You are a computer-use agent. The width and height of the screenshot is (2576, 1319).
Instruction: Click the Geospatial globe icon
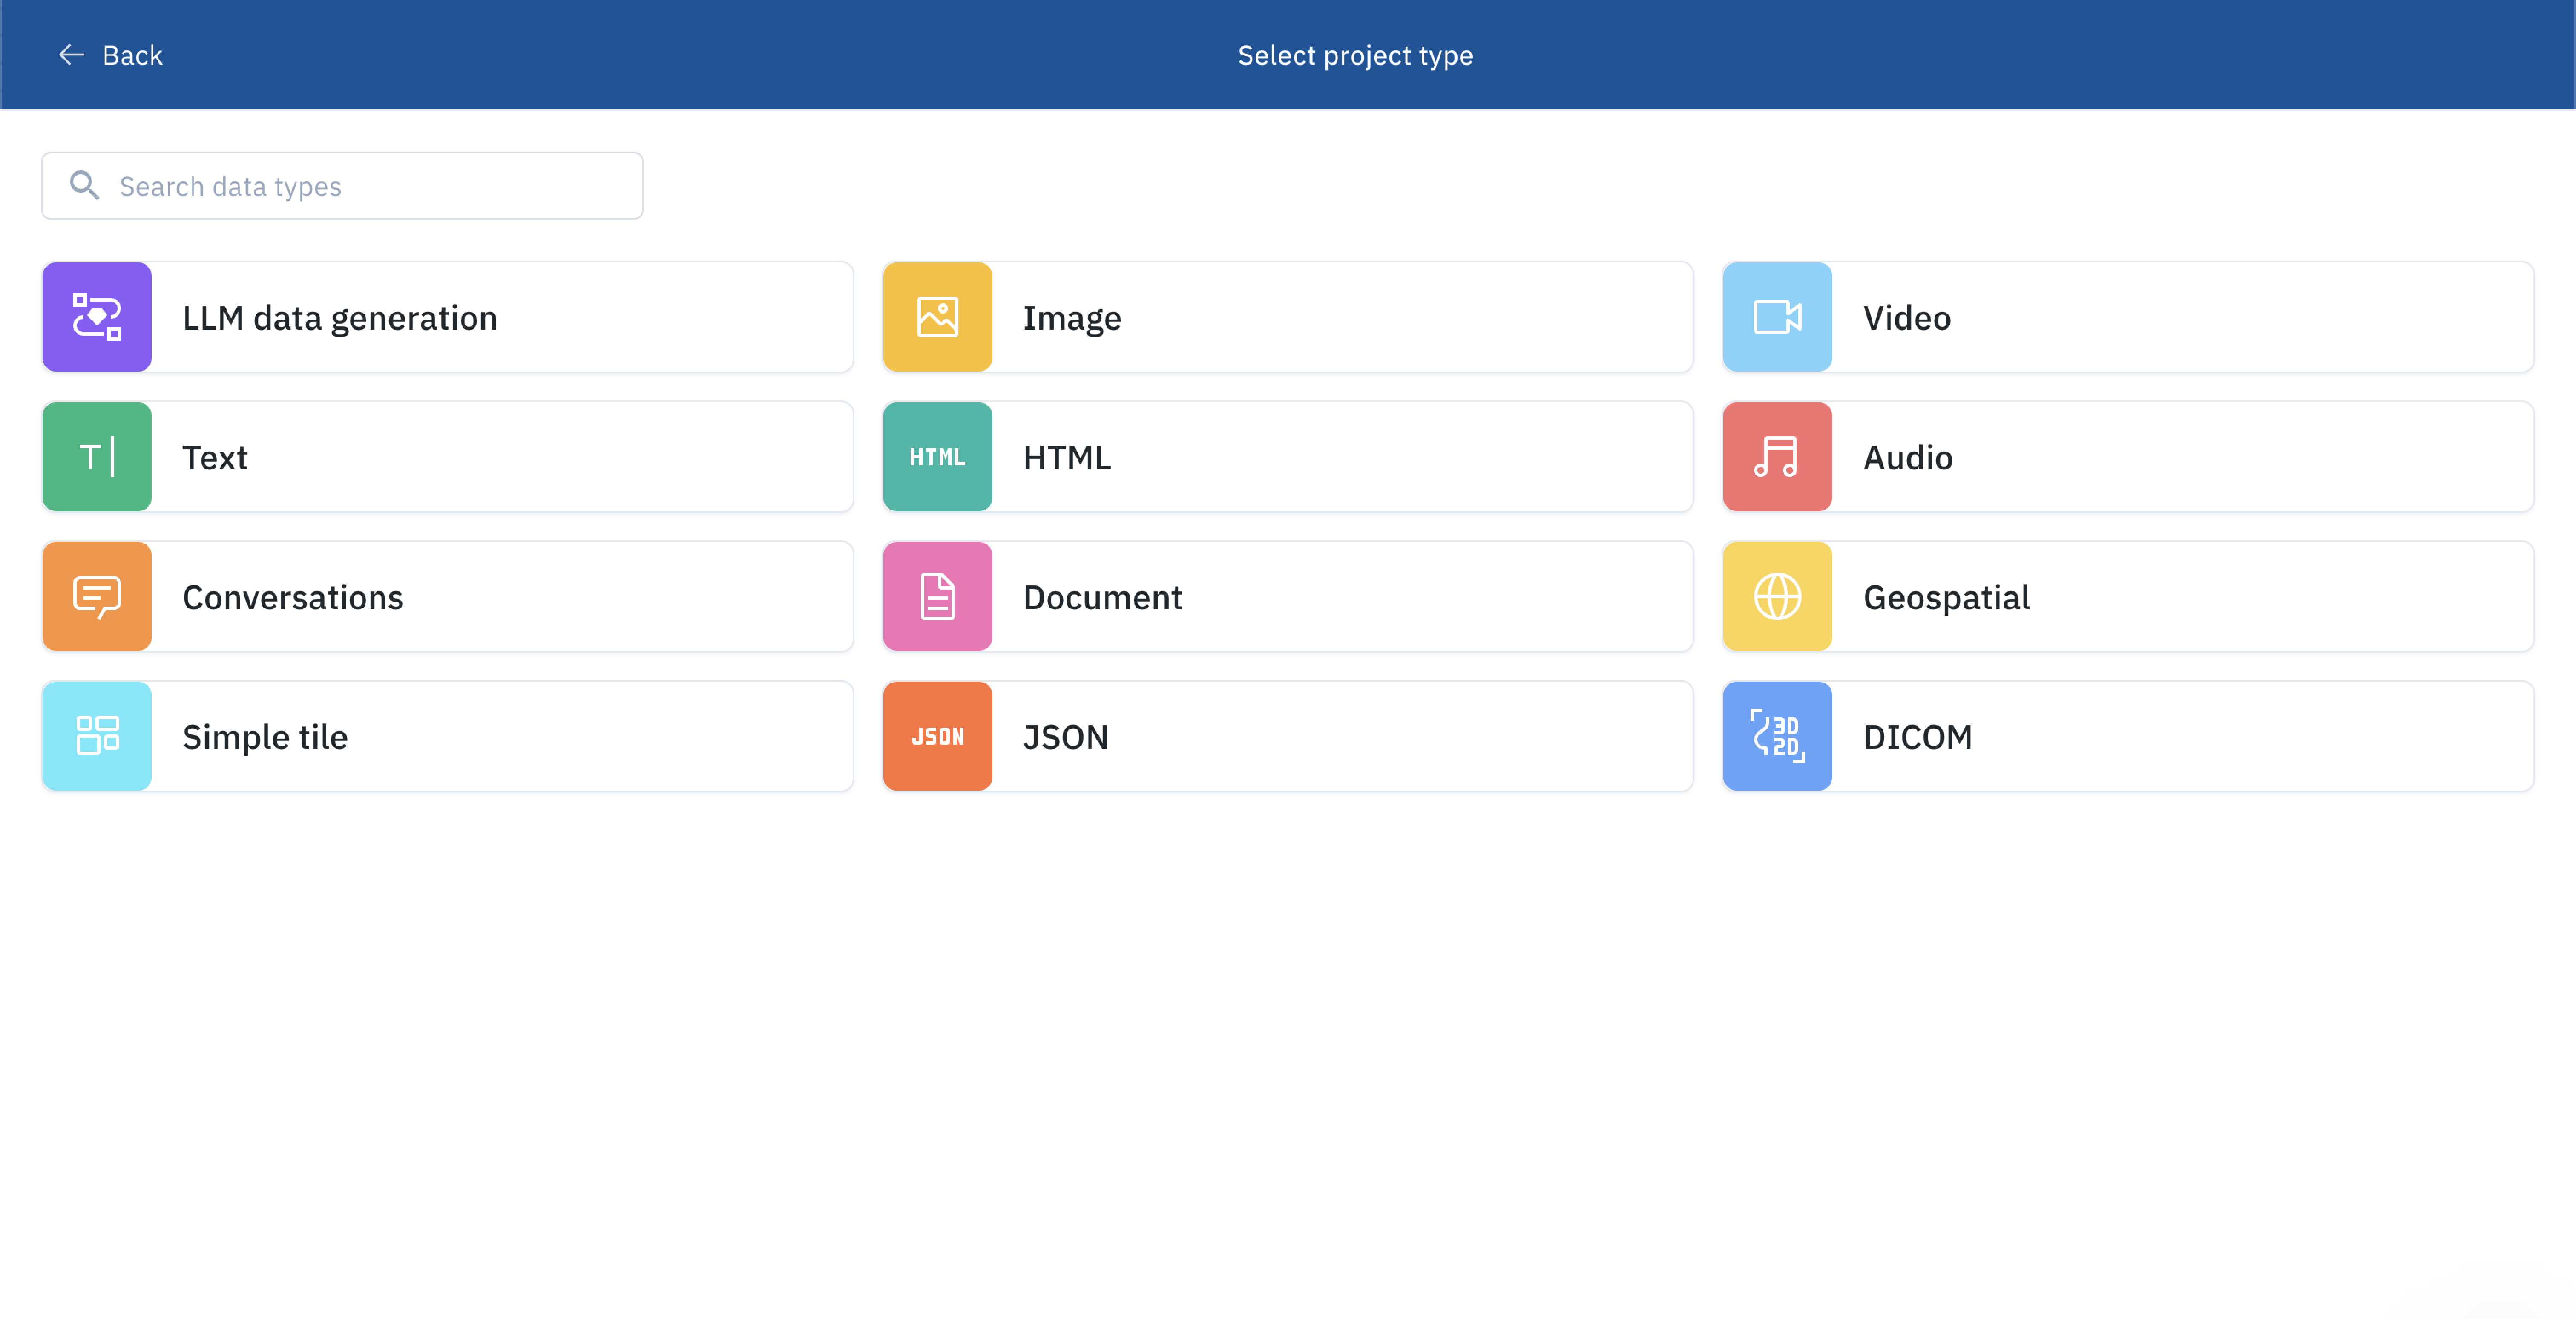(1777, 597)
